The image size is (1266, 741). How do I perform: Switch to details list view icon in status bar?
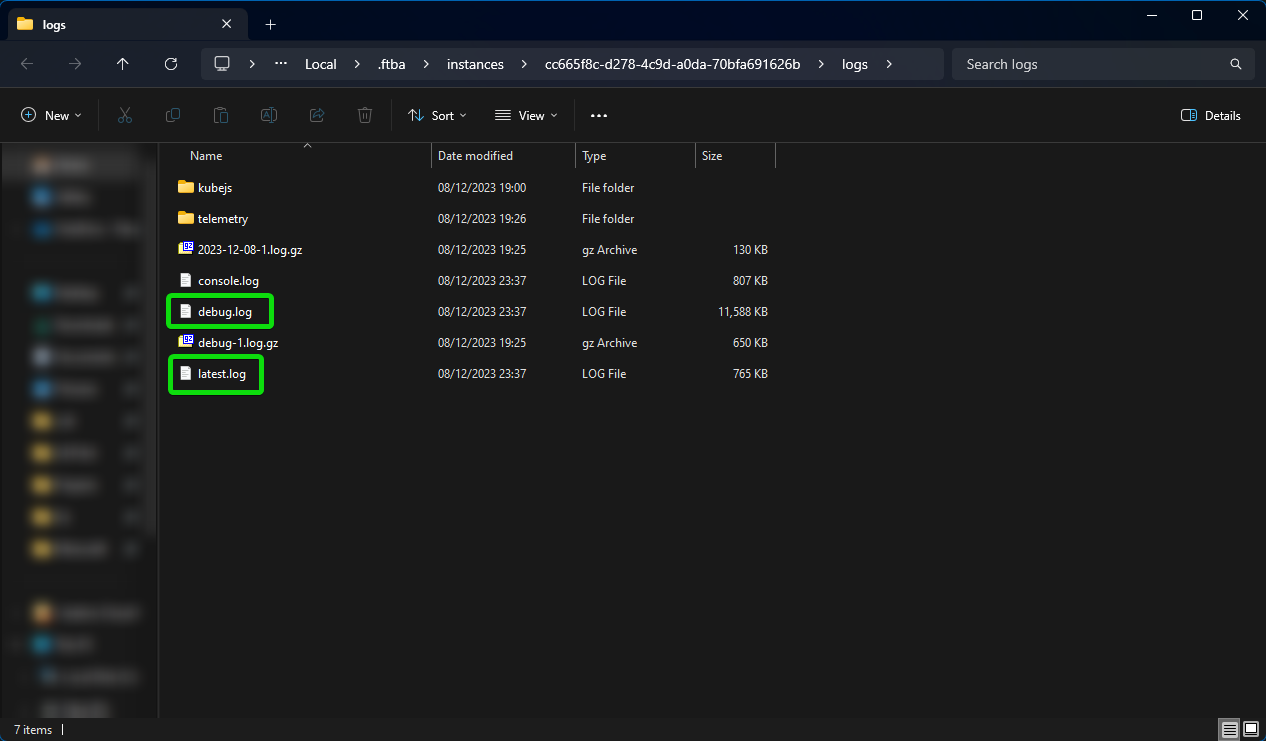[1229, 730]
